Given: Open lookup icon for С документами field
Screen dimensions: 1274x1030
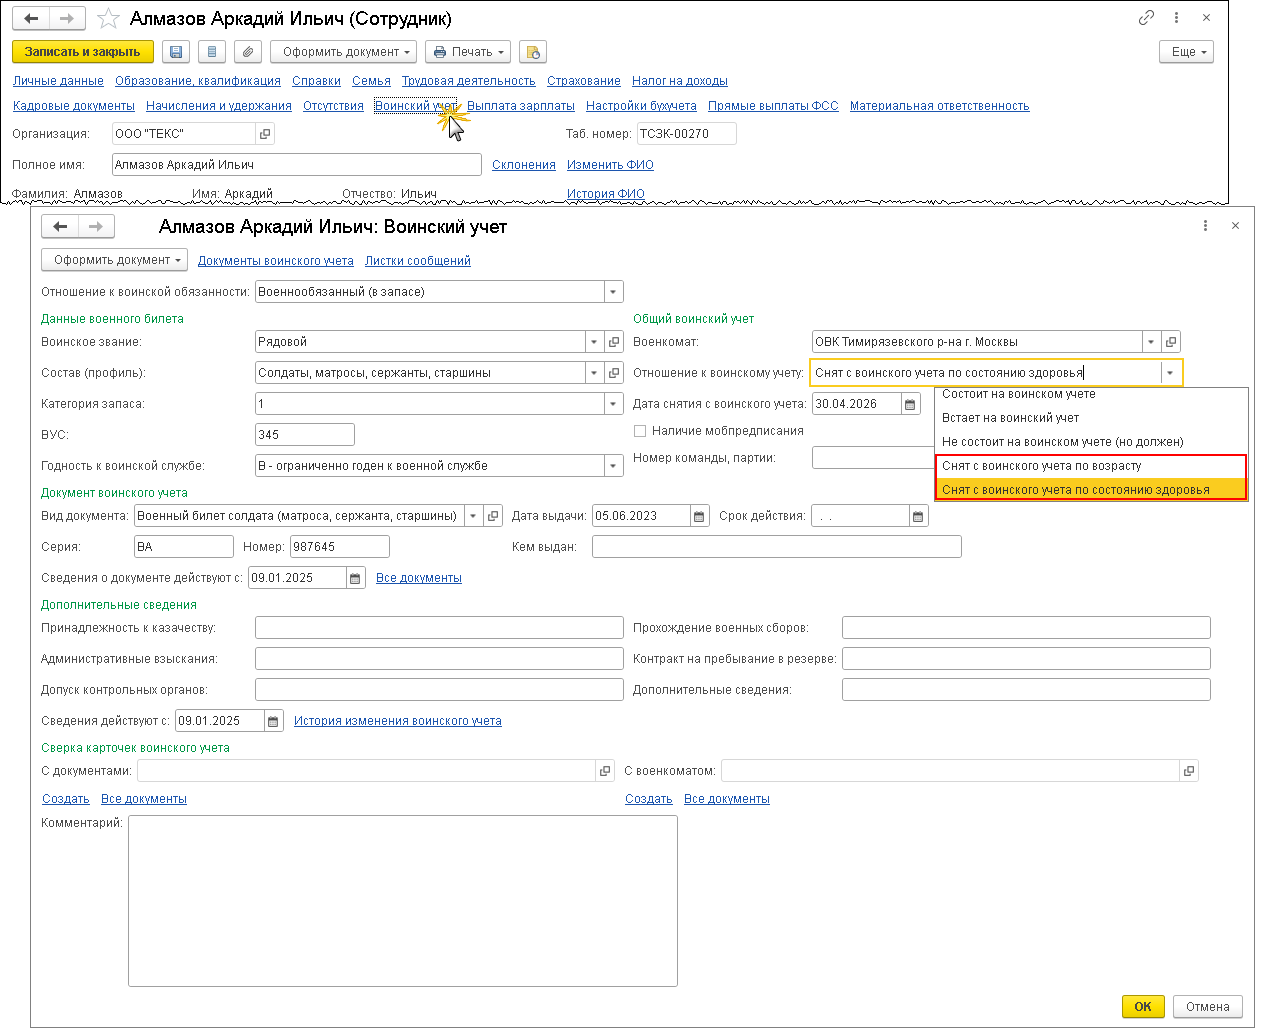Looking at the screenshot, I should [604, 771].
